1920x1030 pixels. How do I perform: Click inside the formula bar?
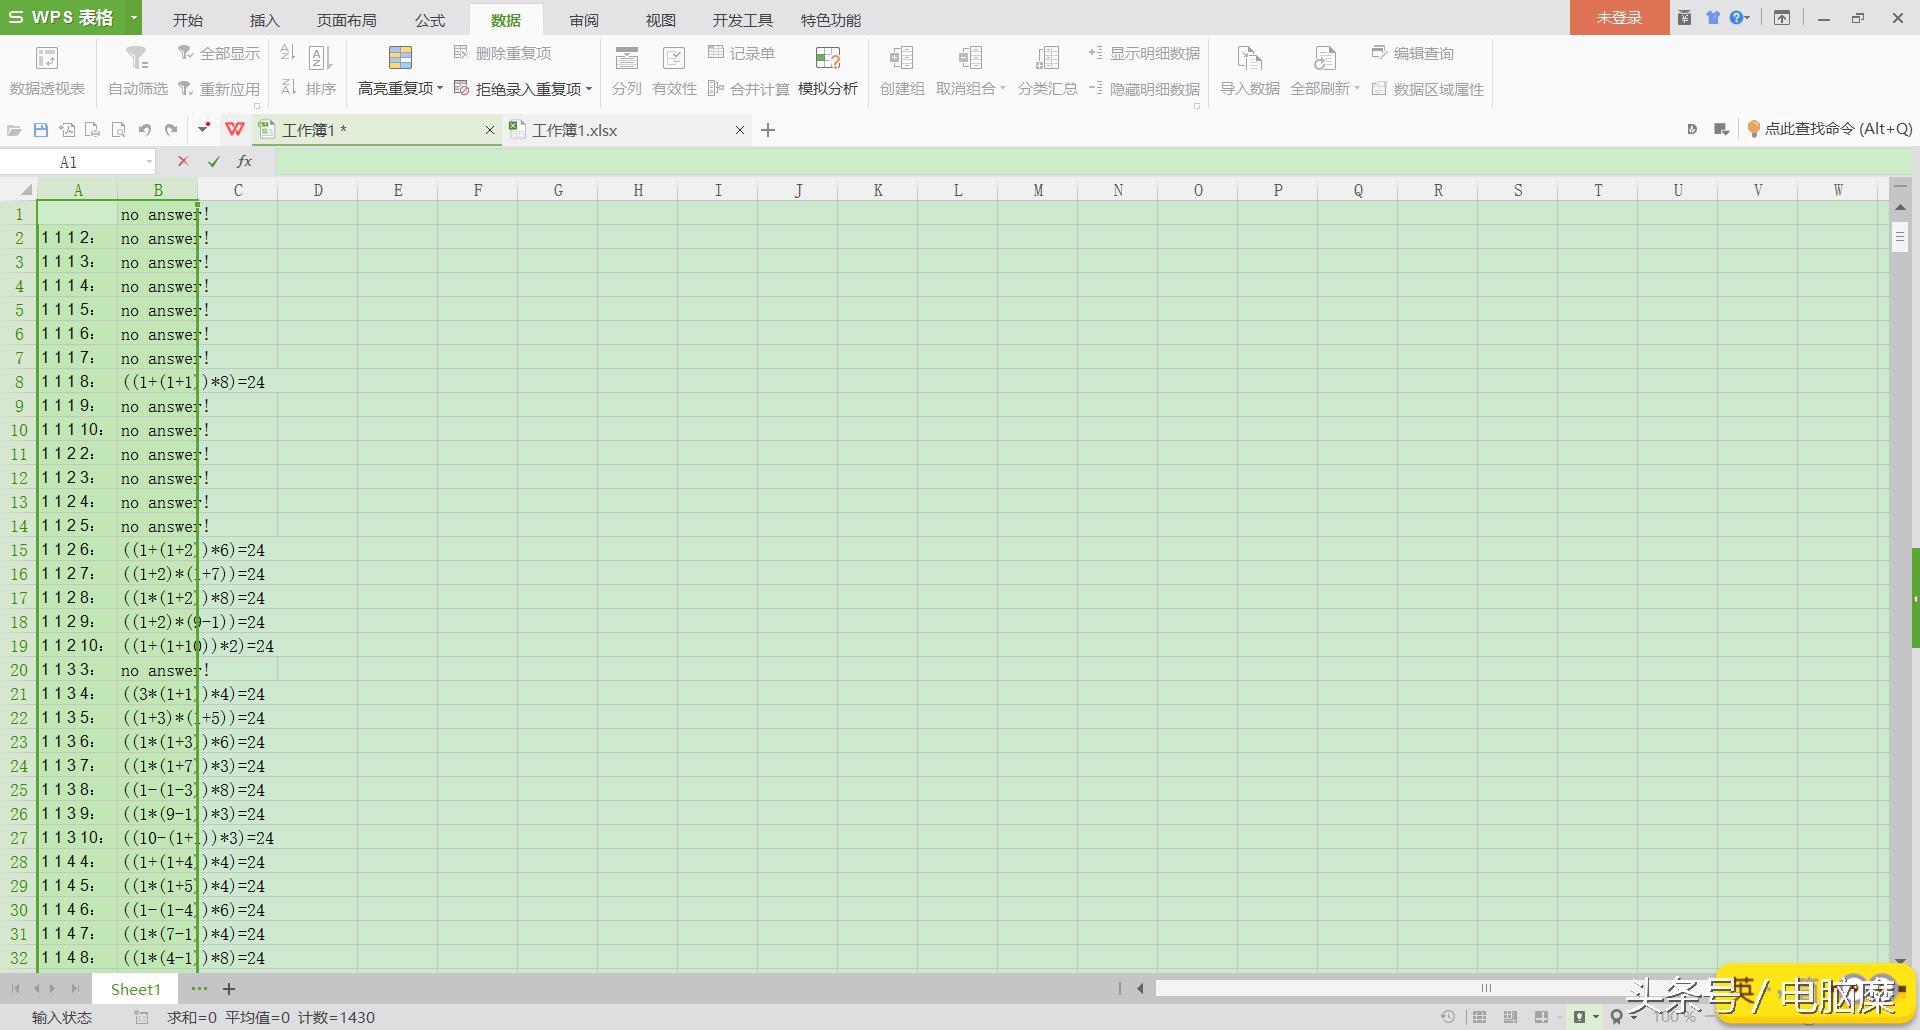(x=1093, y=161)
